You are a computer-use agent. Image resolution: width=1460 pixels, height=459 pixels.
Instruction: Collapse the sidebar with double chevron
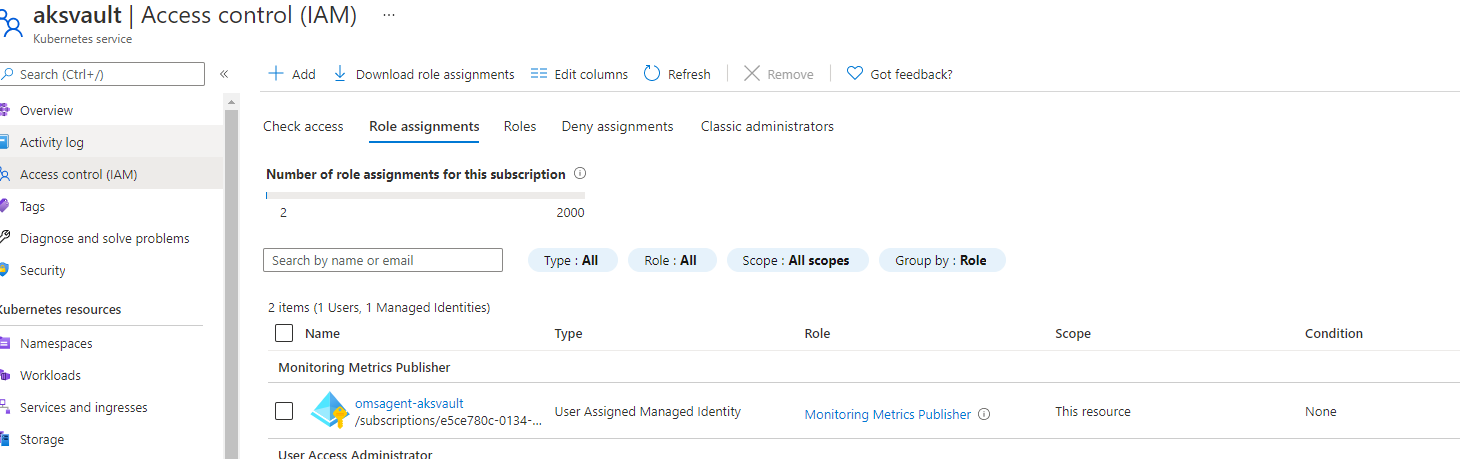coord(224,74)
